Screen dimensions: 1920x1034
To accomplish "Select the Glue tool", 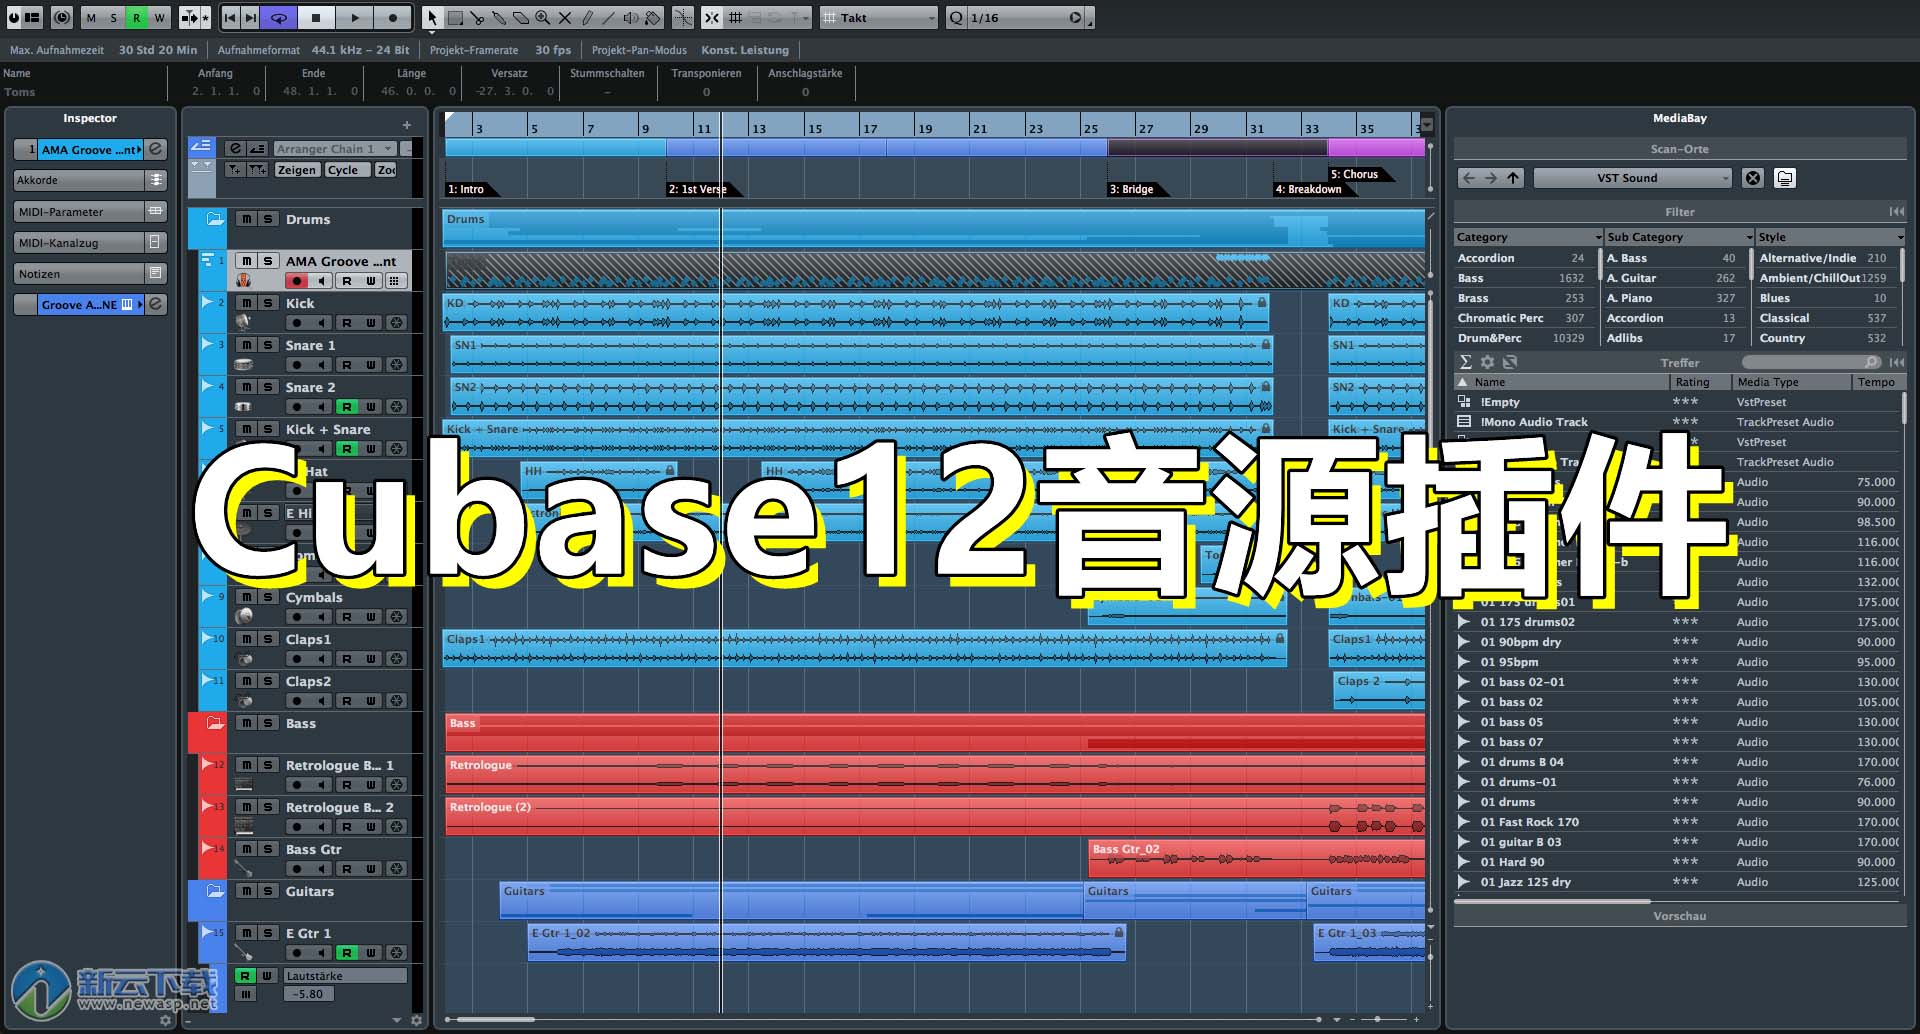I will pos(499,18).
